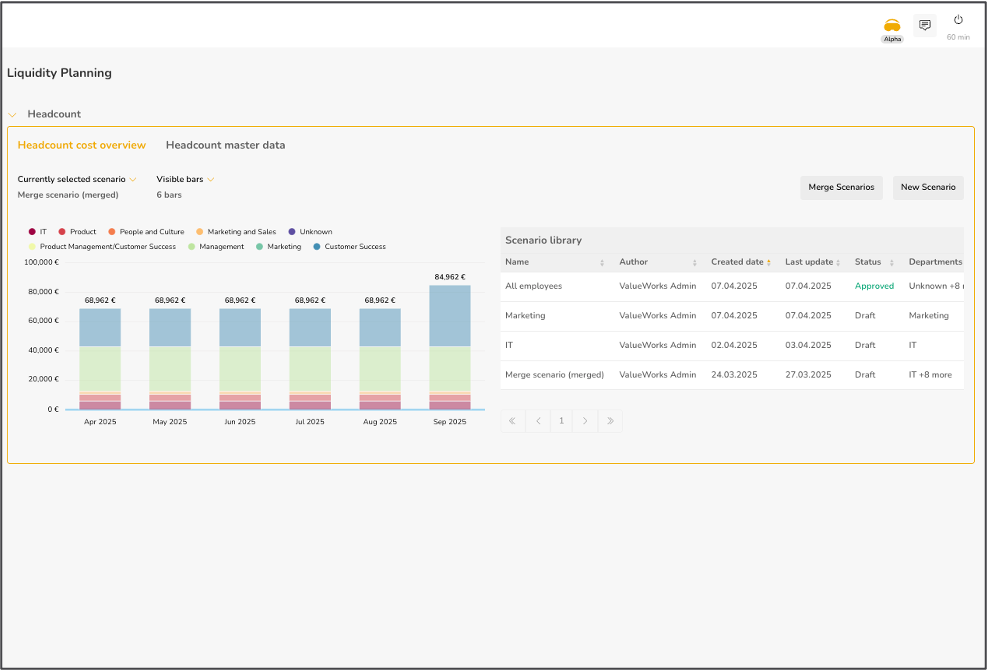Click the Merge Scenarios button

841,187
